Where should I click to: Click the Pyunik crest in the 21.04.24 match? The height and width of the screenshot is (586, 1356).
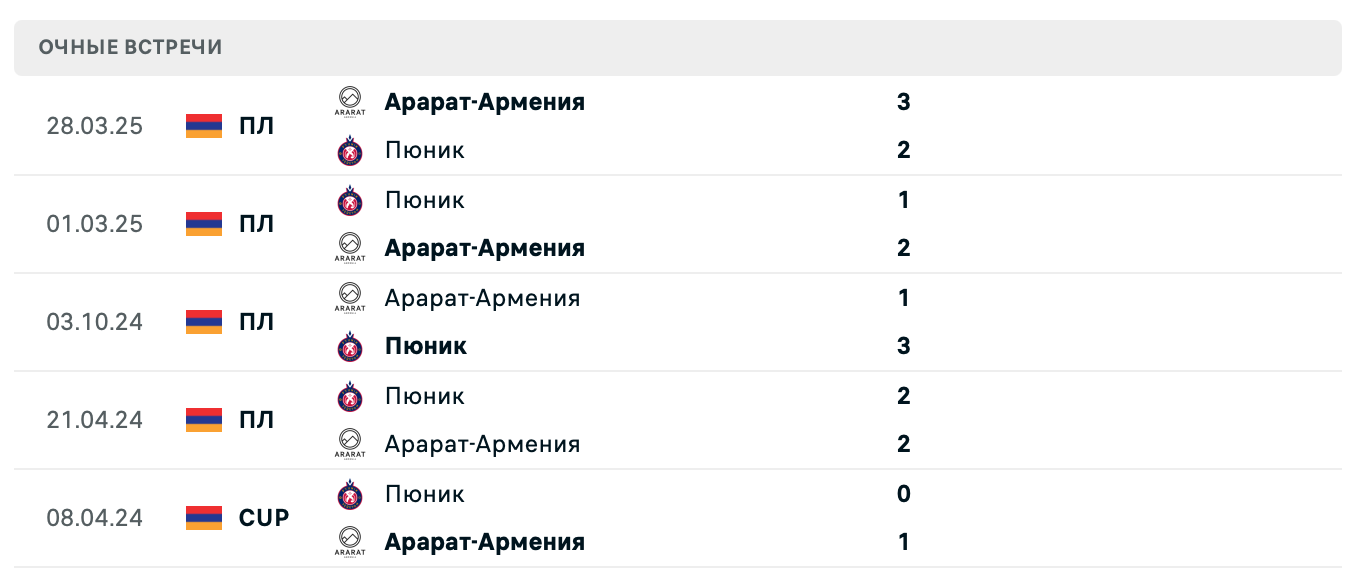coord(348,395)
